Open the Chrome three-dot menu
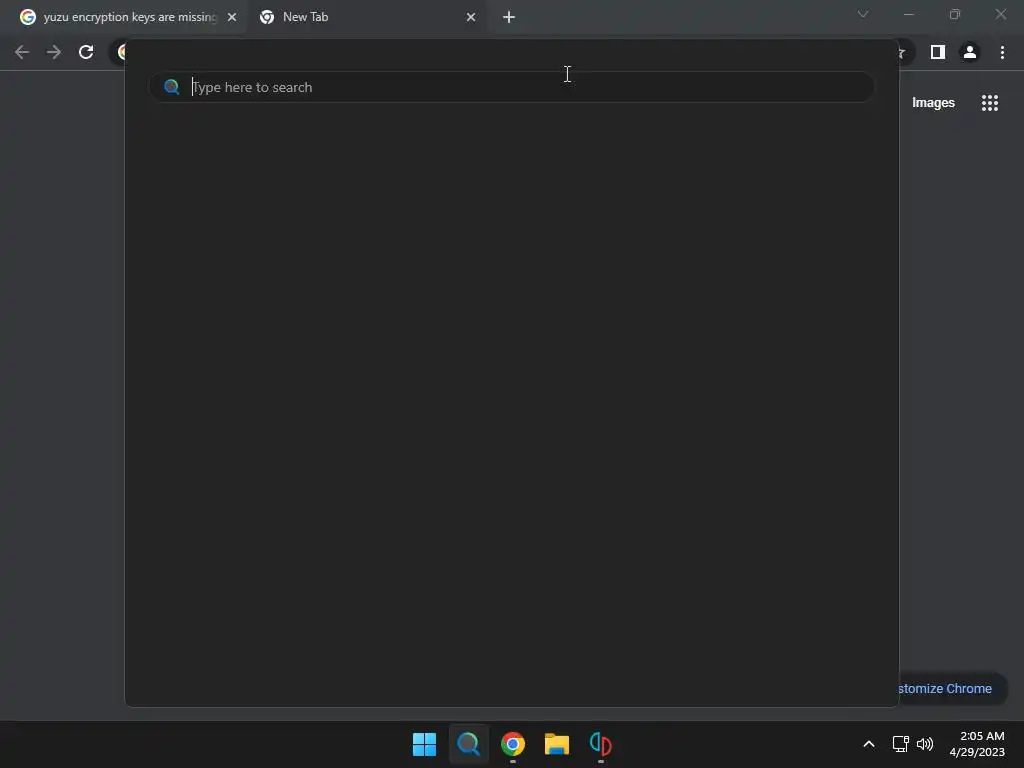The width and height of the screenshot is (1024, 768). 1002,52
